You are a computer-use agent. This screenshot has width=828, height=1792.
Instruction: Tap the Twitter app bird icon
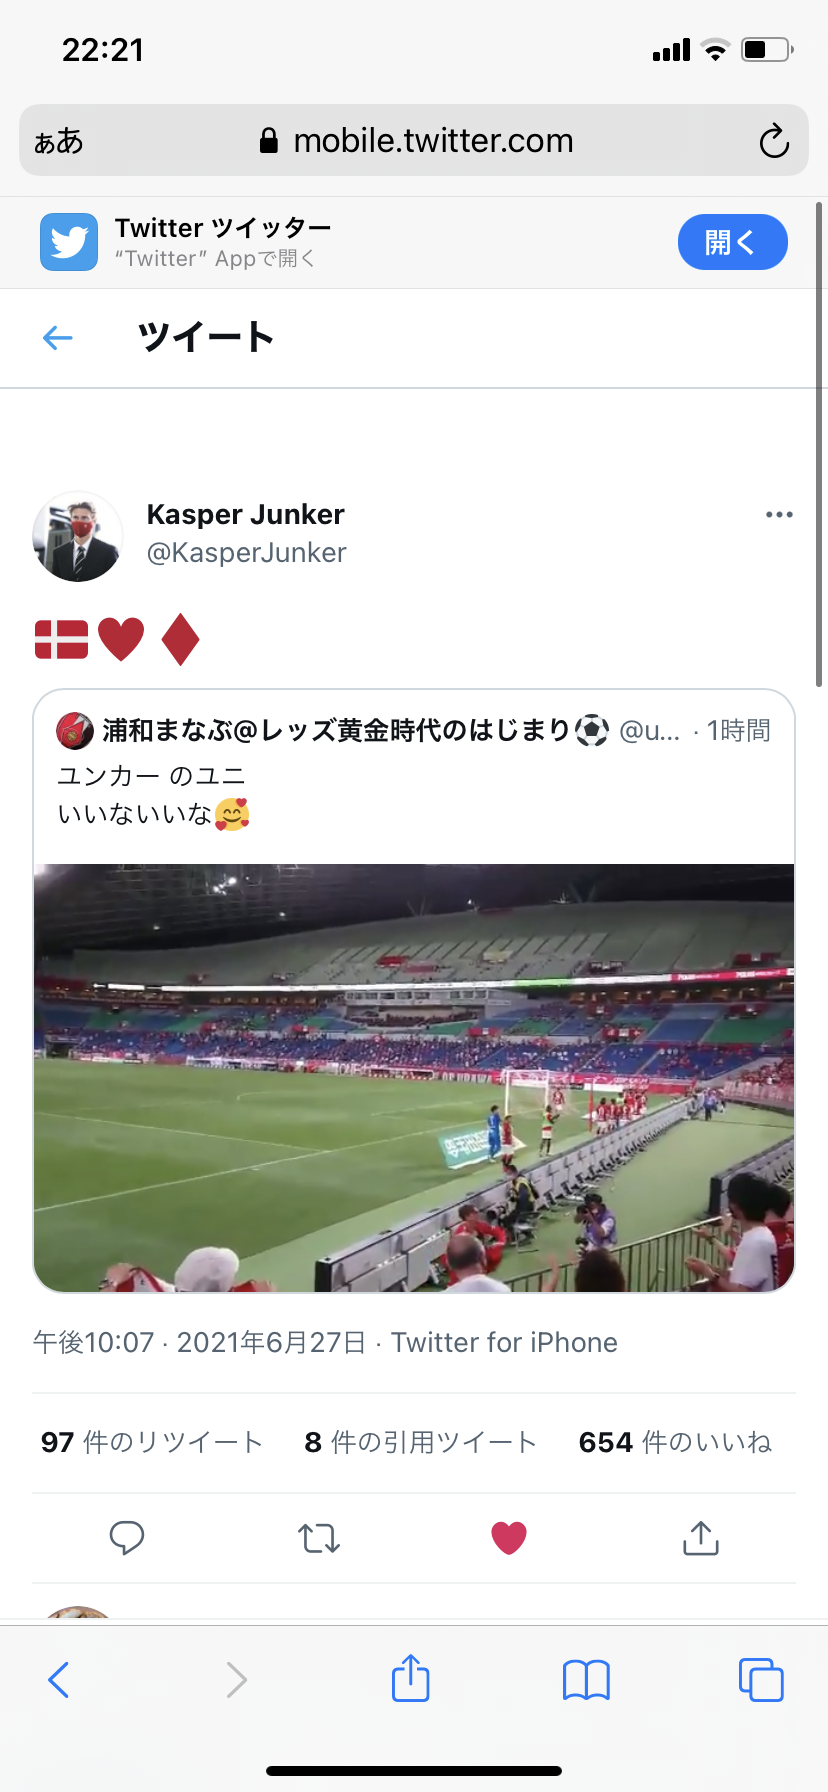[69, 242]
